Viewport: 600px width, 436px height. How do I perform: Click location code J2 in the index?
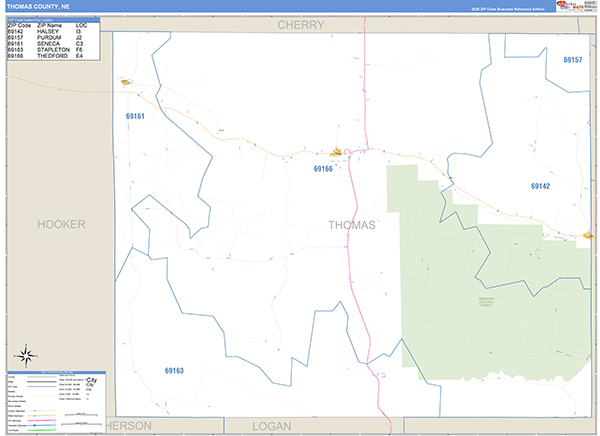pos(79,38)
